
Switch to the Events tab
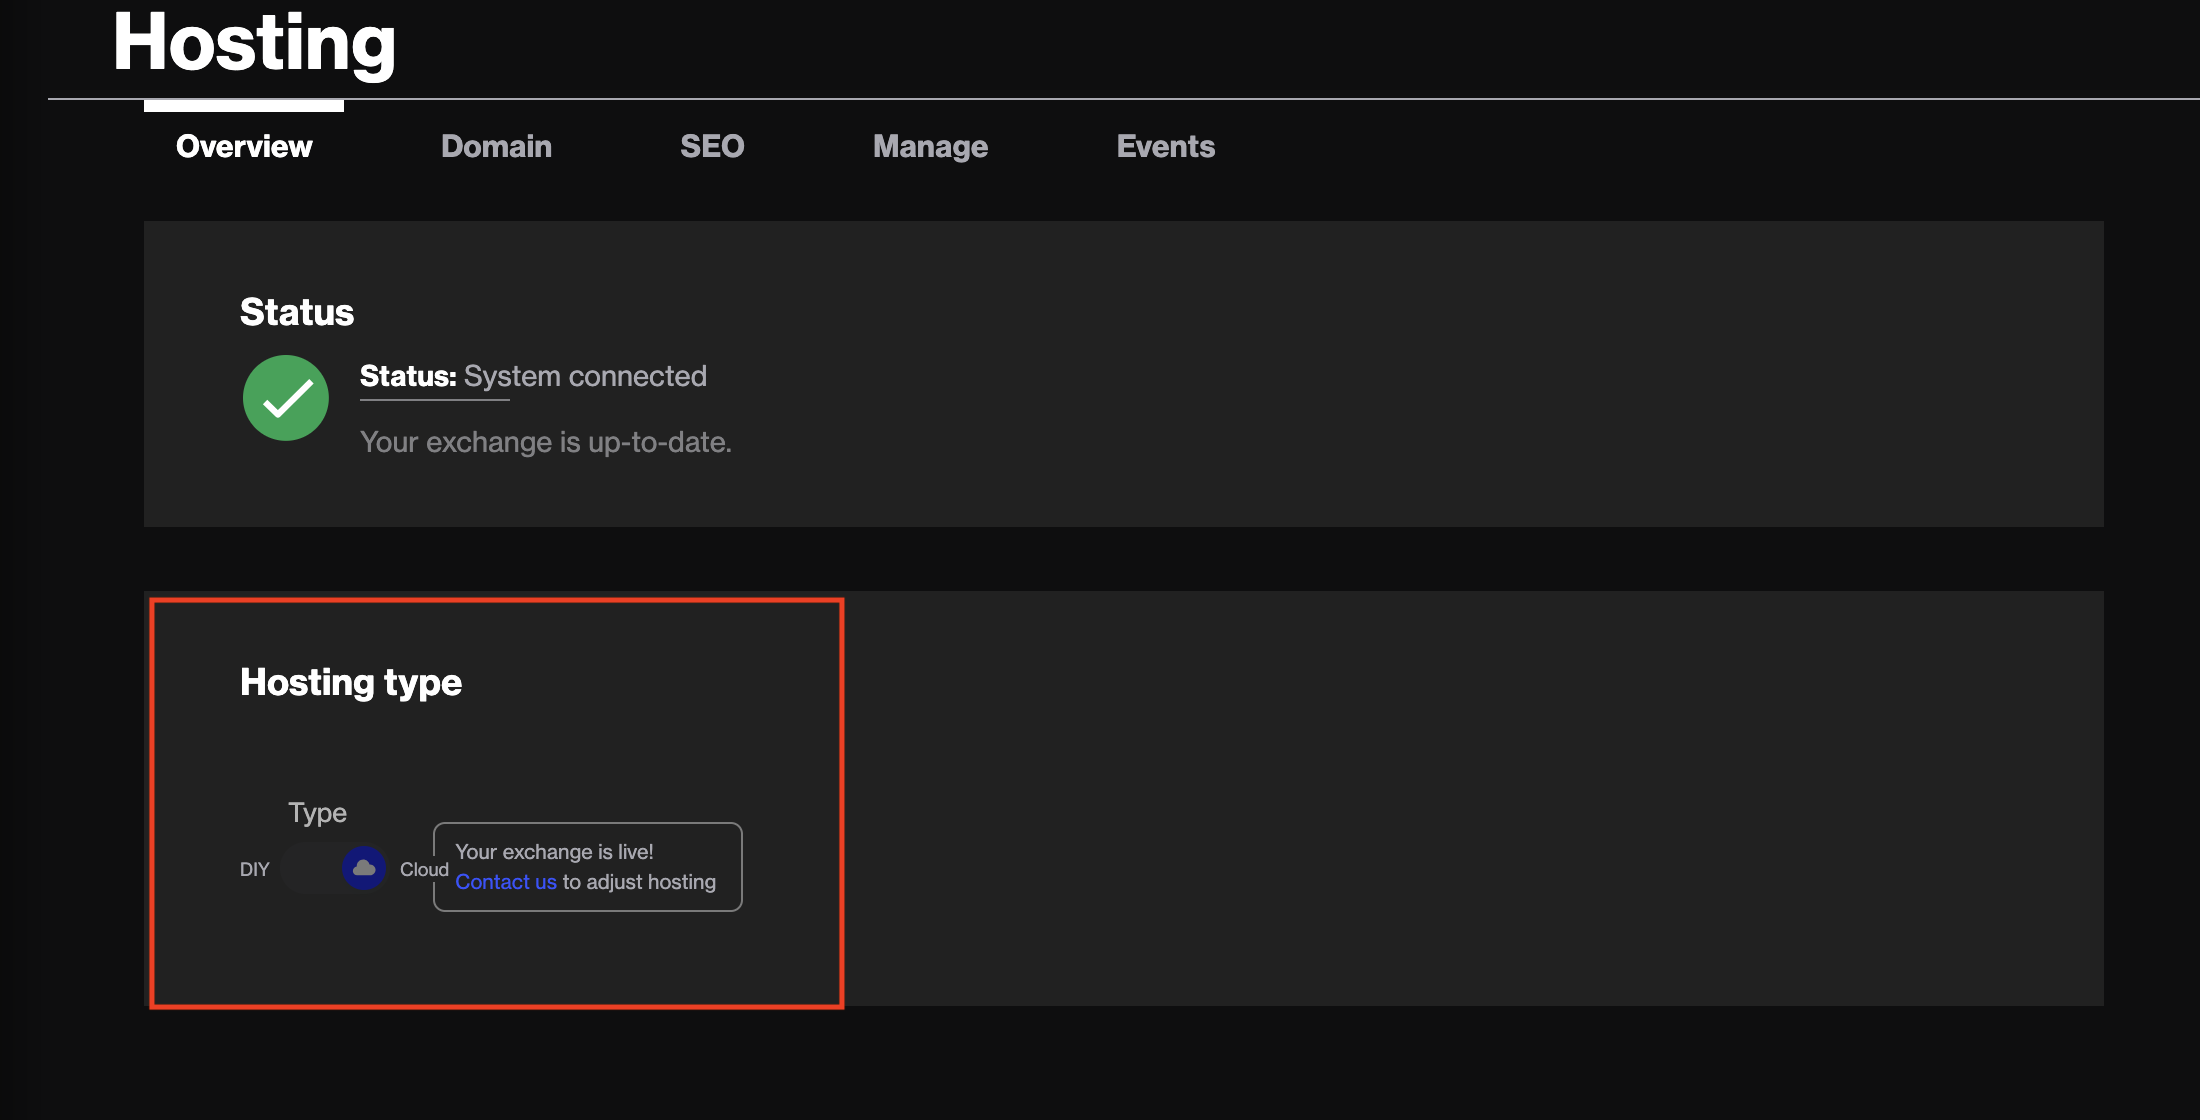1165,146
